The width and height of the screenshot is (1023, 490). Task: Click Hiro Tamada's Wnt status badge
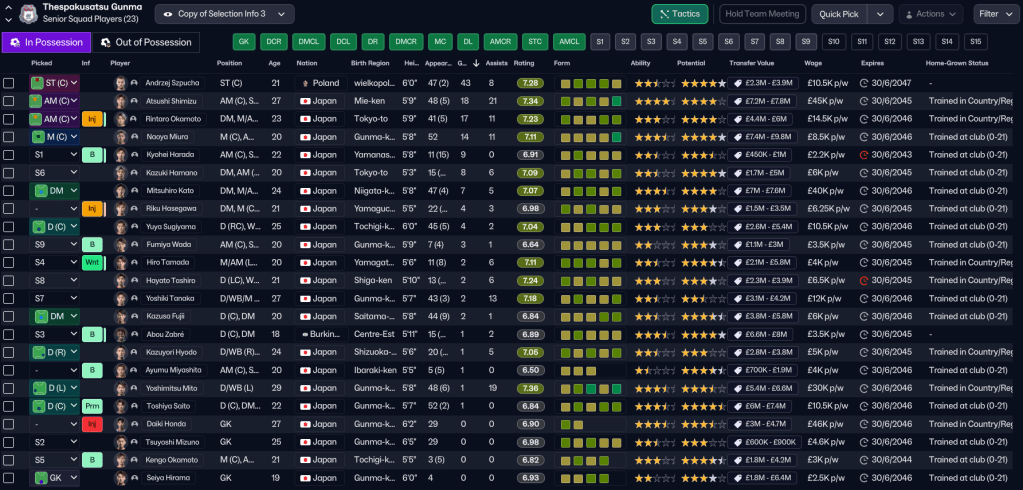(92, 263)
